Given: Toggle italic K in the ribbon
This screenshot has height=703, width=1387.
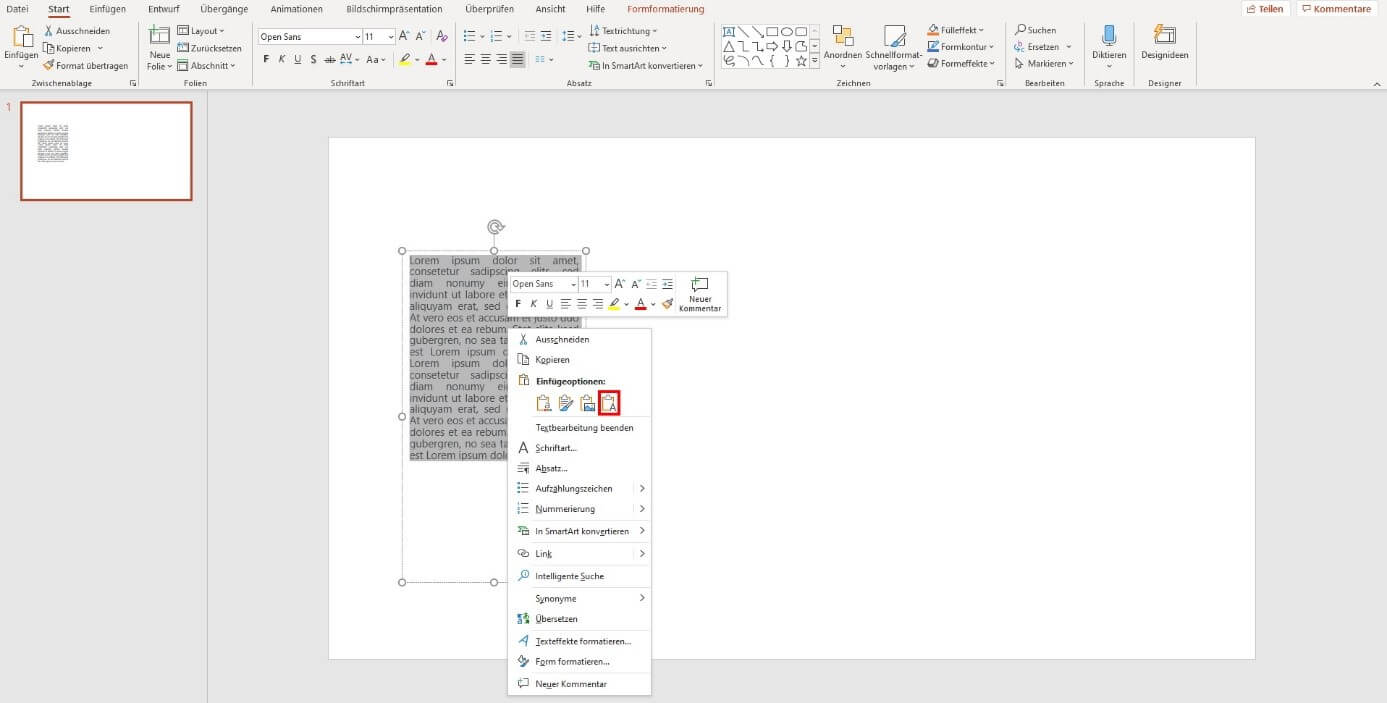Looking at the screenshot, I should (282, 60).
